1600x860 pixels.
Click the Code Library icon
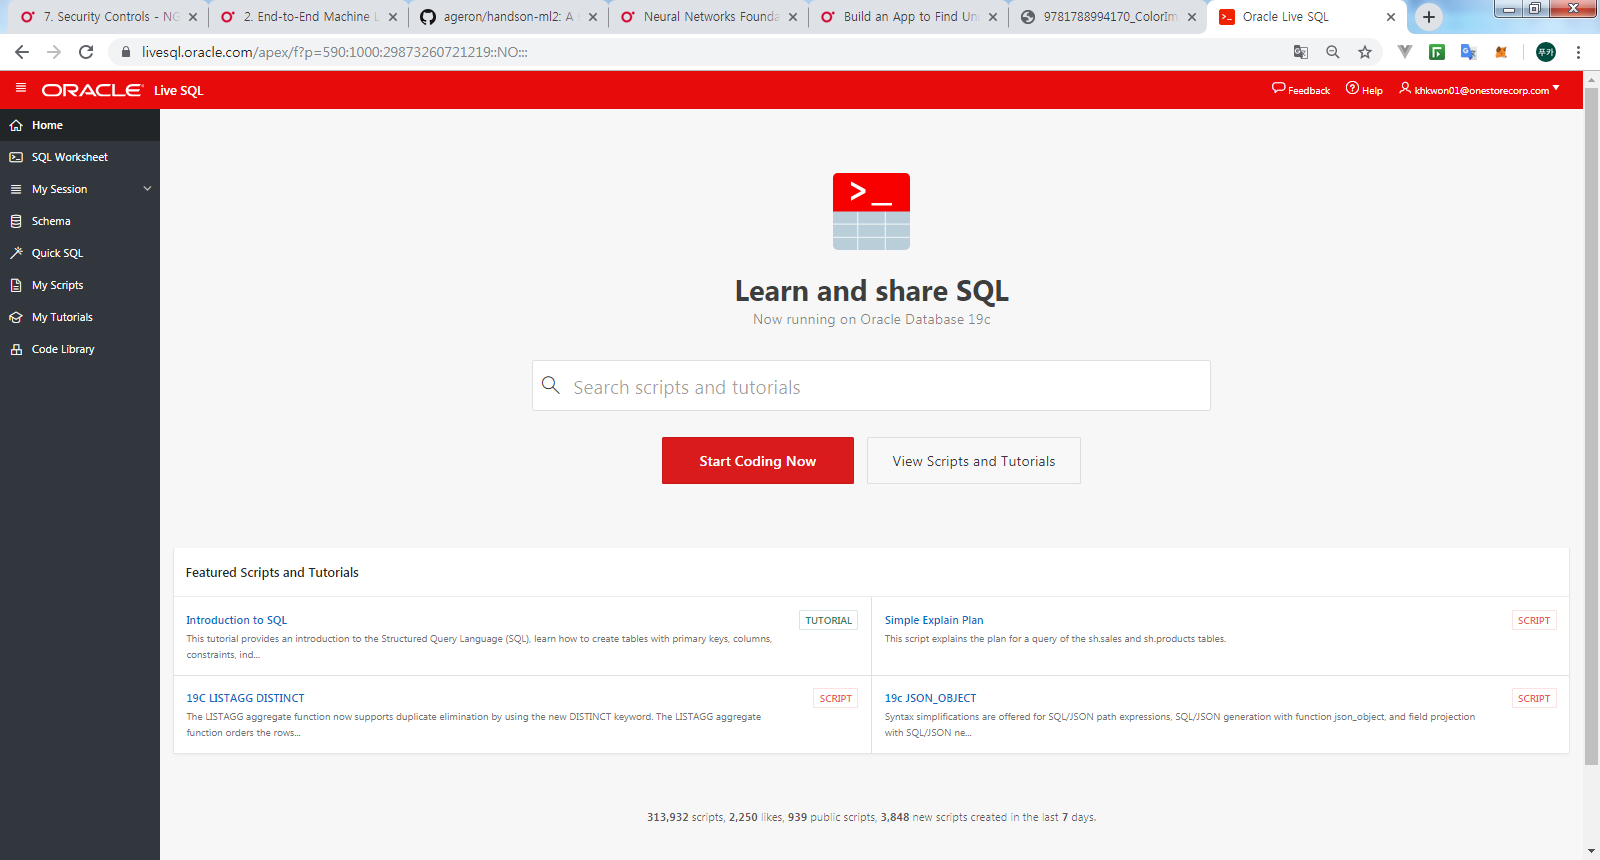pyautogui.click(x=16, y=349)
